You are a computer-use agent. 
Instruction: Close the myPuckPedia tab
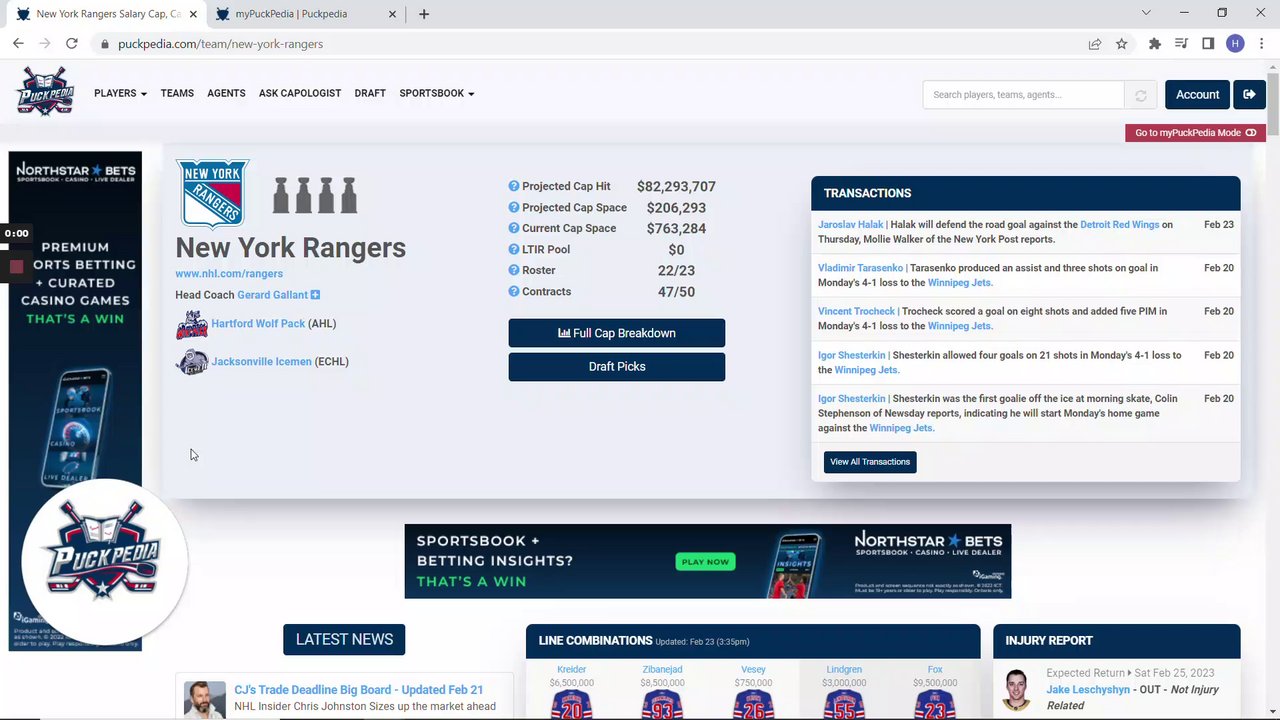point(392,14)
